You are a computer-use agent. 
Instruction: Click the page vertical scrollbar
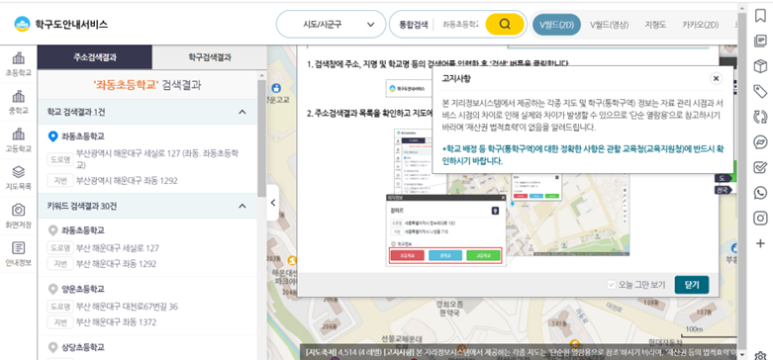pyautogui.click(x=741, y=180)
